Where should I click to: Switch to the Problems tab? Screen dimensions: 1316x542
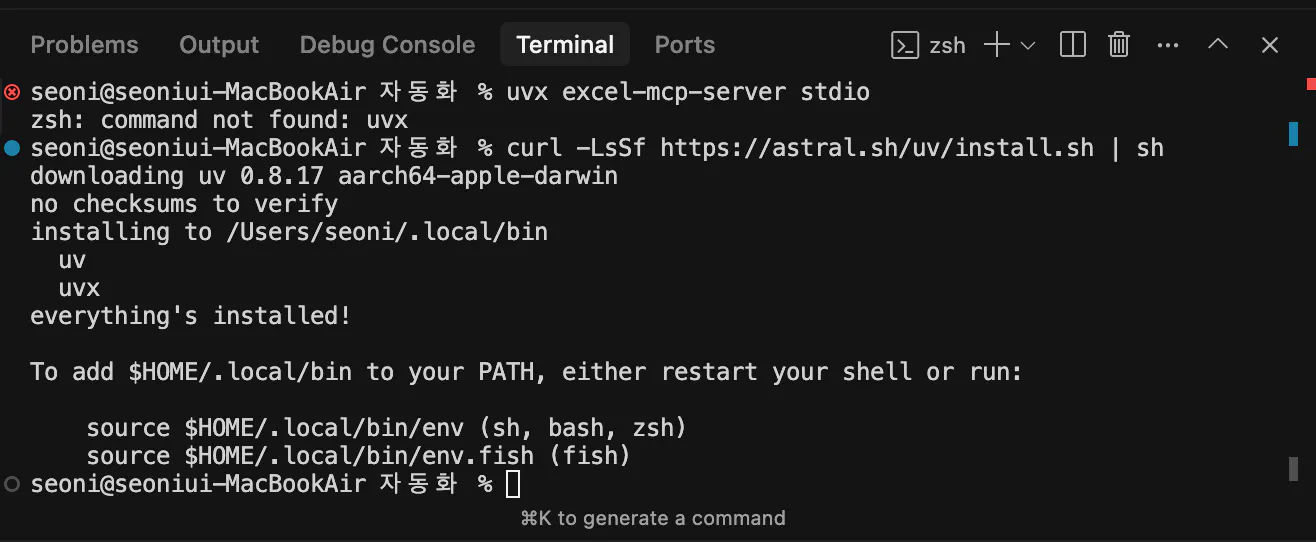(x=84, y=45)
